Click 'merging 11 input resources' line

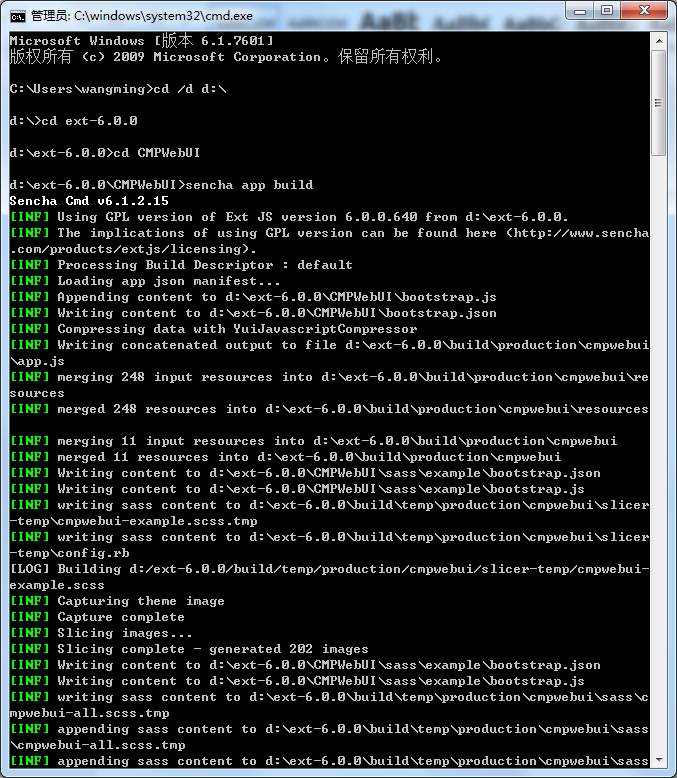(x=314, y=441)
